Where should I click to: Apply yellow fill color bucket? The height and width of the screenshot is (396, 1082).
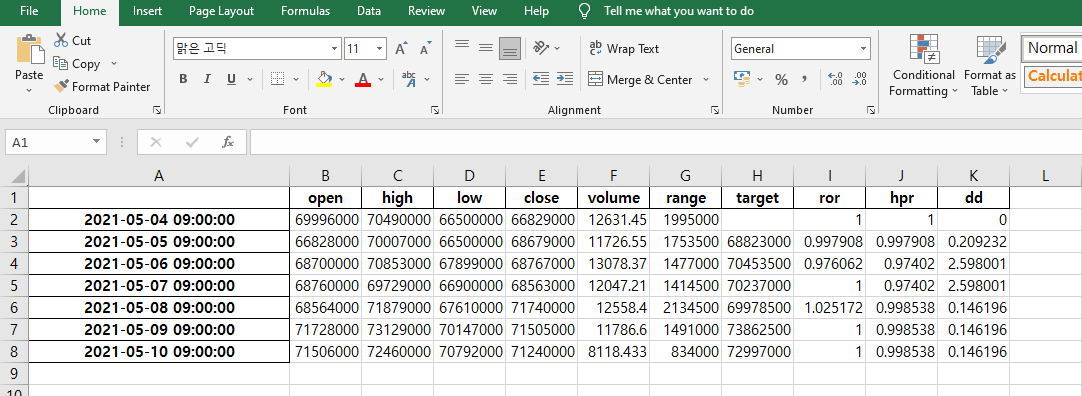coord(324,79)
